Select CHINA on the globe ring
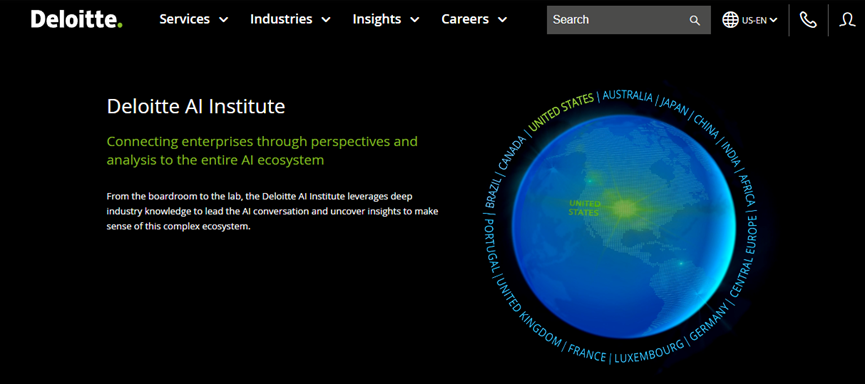 [x=707, y=127]
